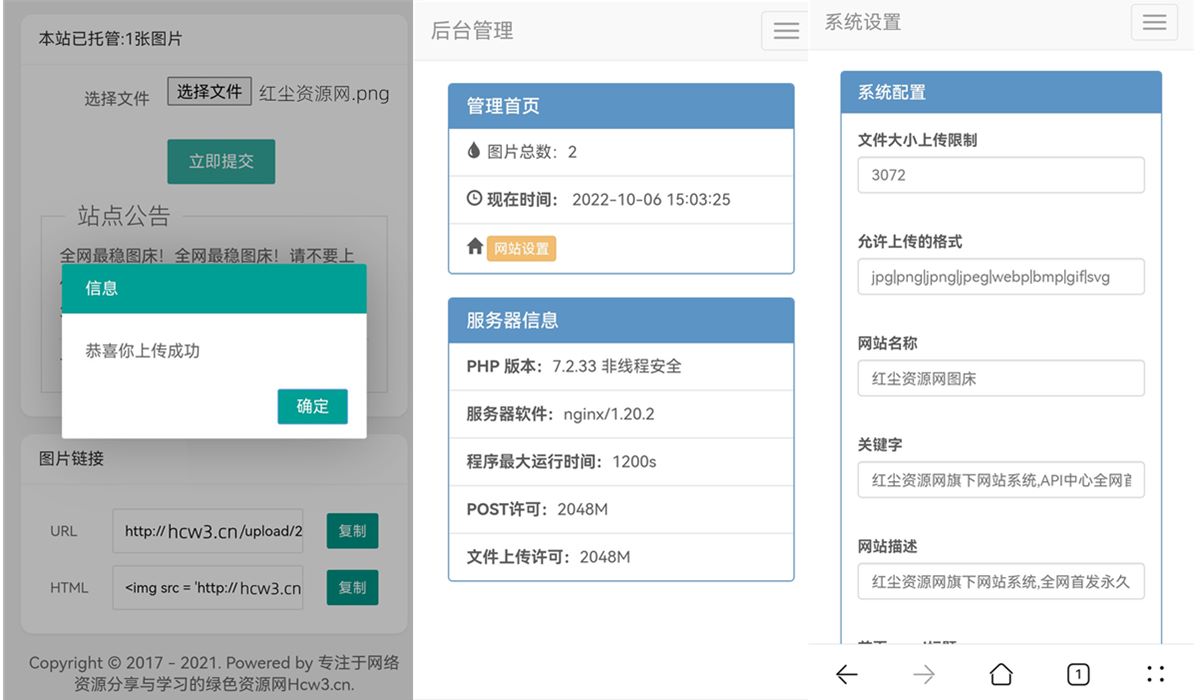Click the 选择文件 file chooser button
Image resolution: width=1200 pixels, height=700 pixels.
208,92
